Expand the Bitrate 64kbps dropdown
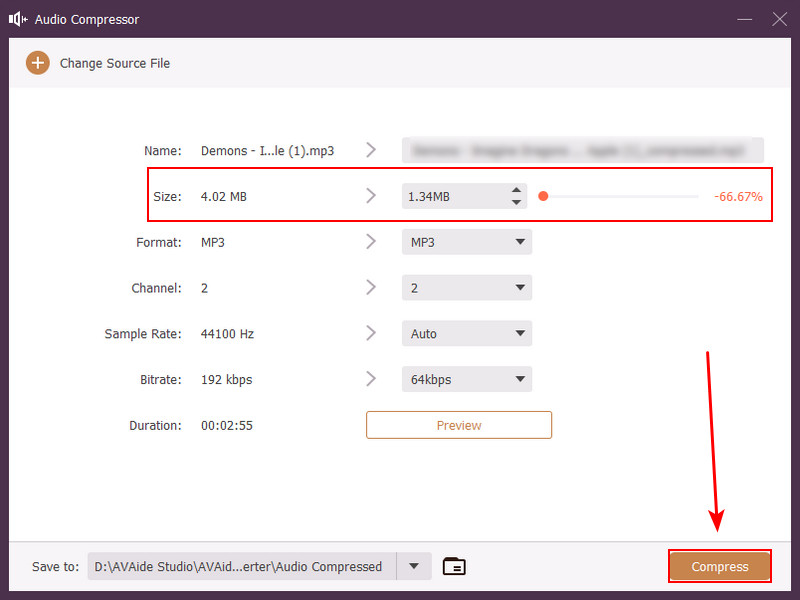The height and width of the screenshot is (600, 800). 467,379
